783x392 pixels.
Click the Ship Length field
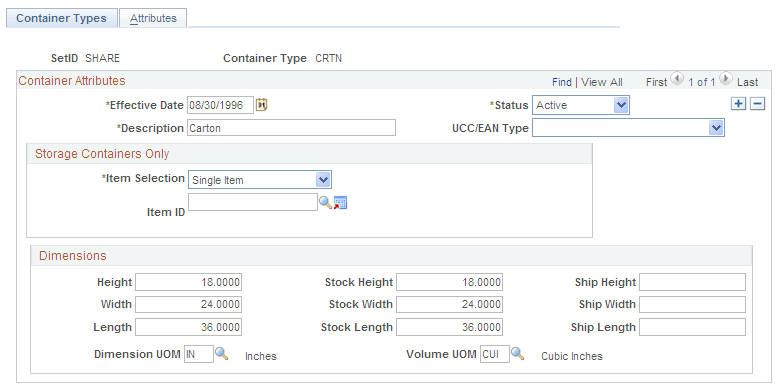tap(693, 327)
